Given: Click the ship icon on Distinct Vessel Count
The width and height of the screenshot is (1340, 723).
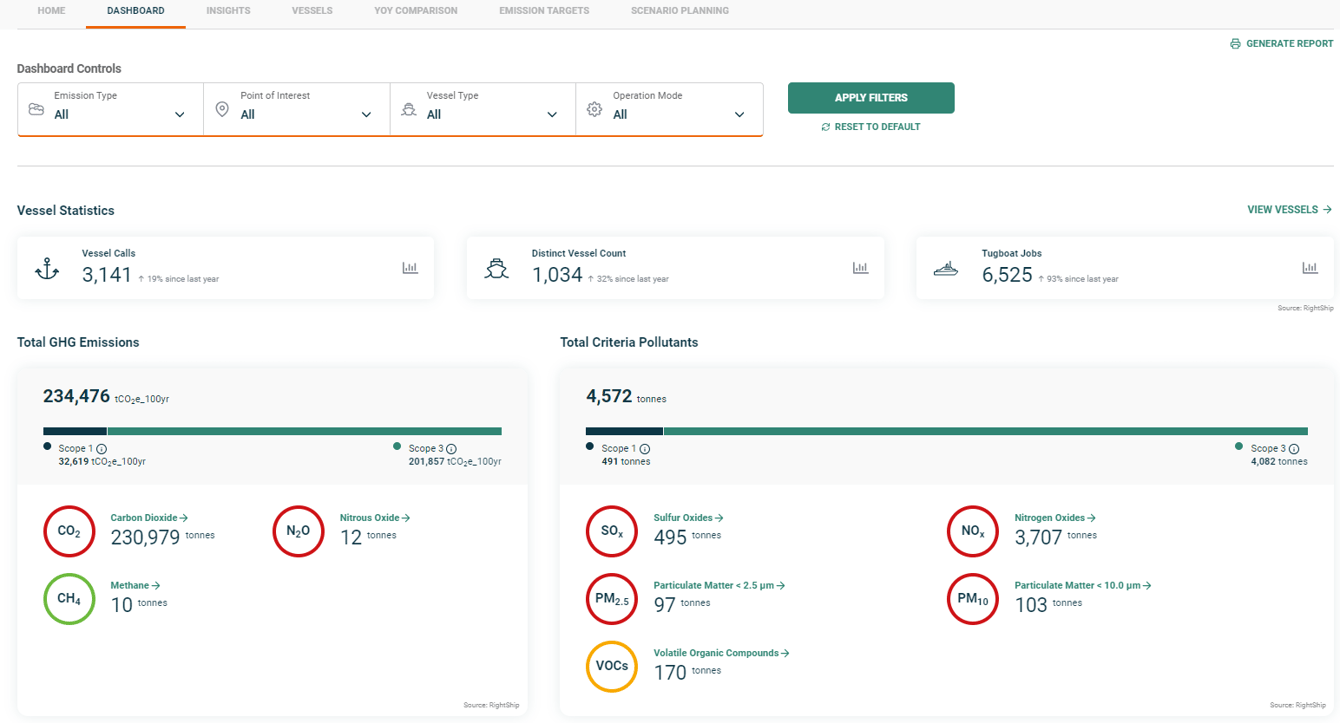Looking at the screenshot, I should (497, 267).
